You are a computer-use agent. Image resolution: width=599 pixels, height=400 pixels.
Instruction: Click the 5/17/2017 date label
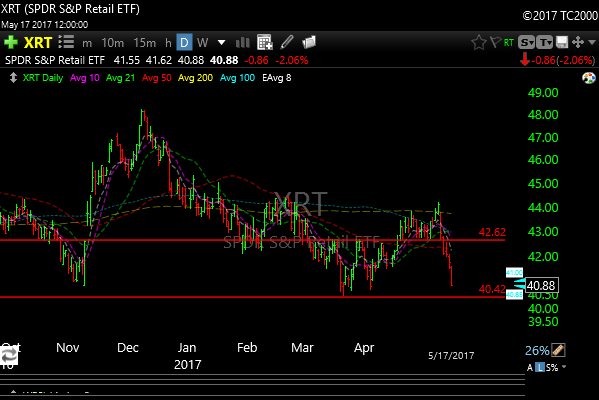451,356
